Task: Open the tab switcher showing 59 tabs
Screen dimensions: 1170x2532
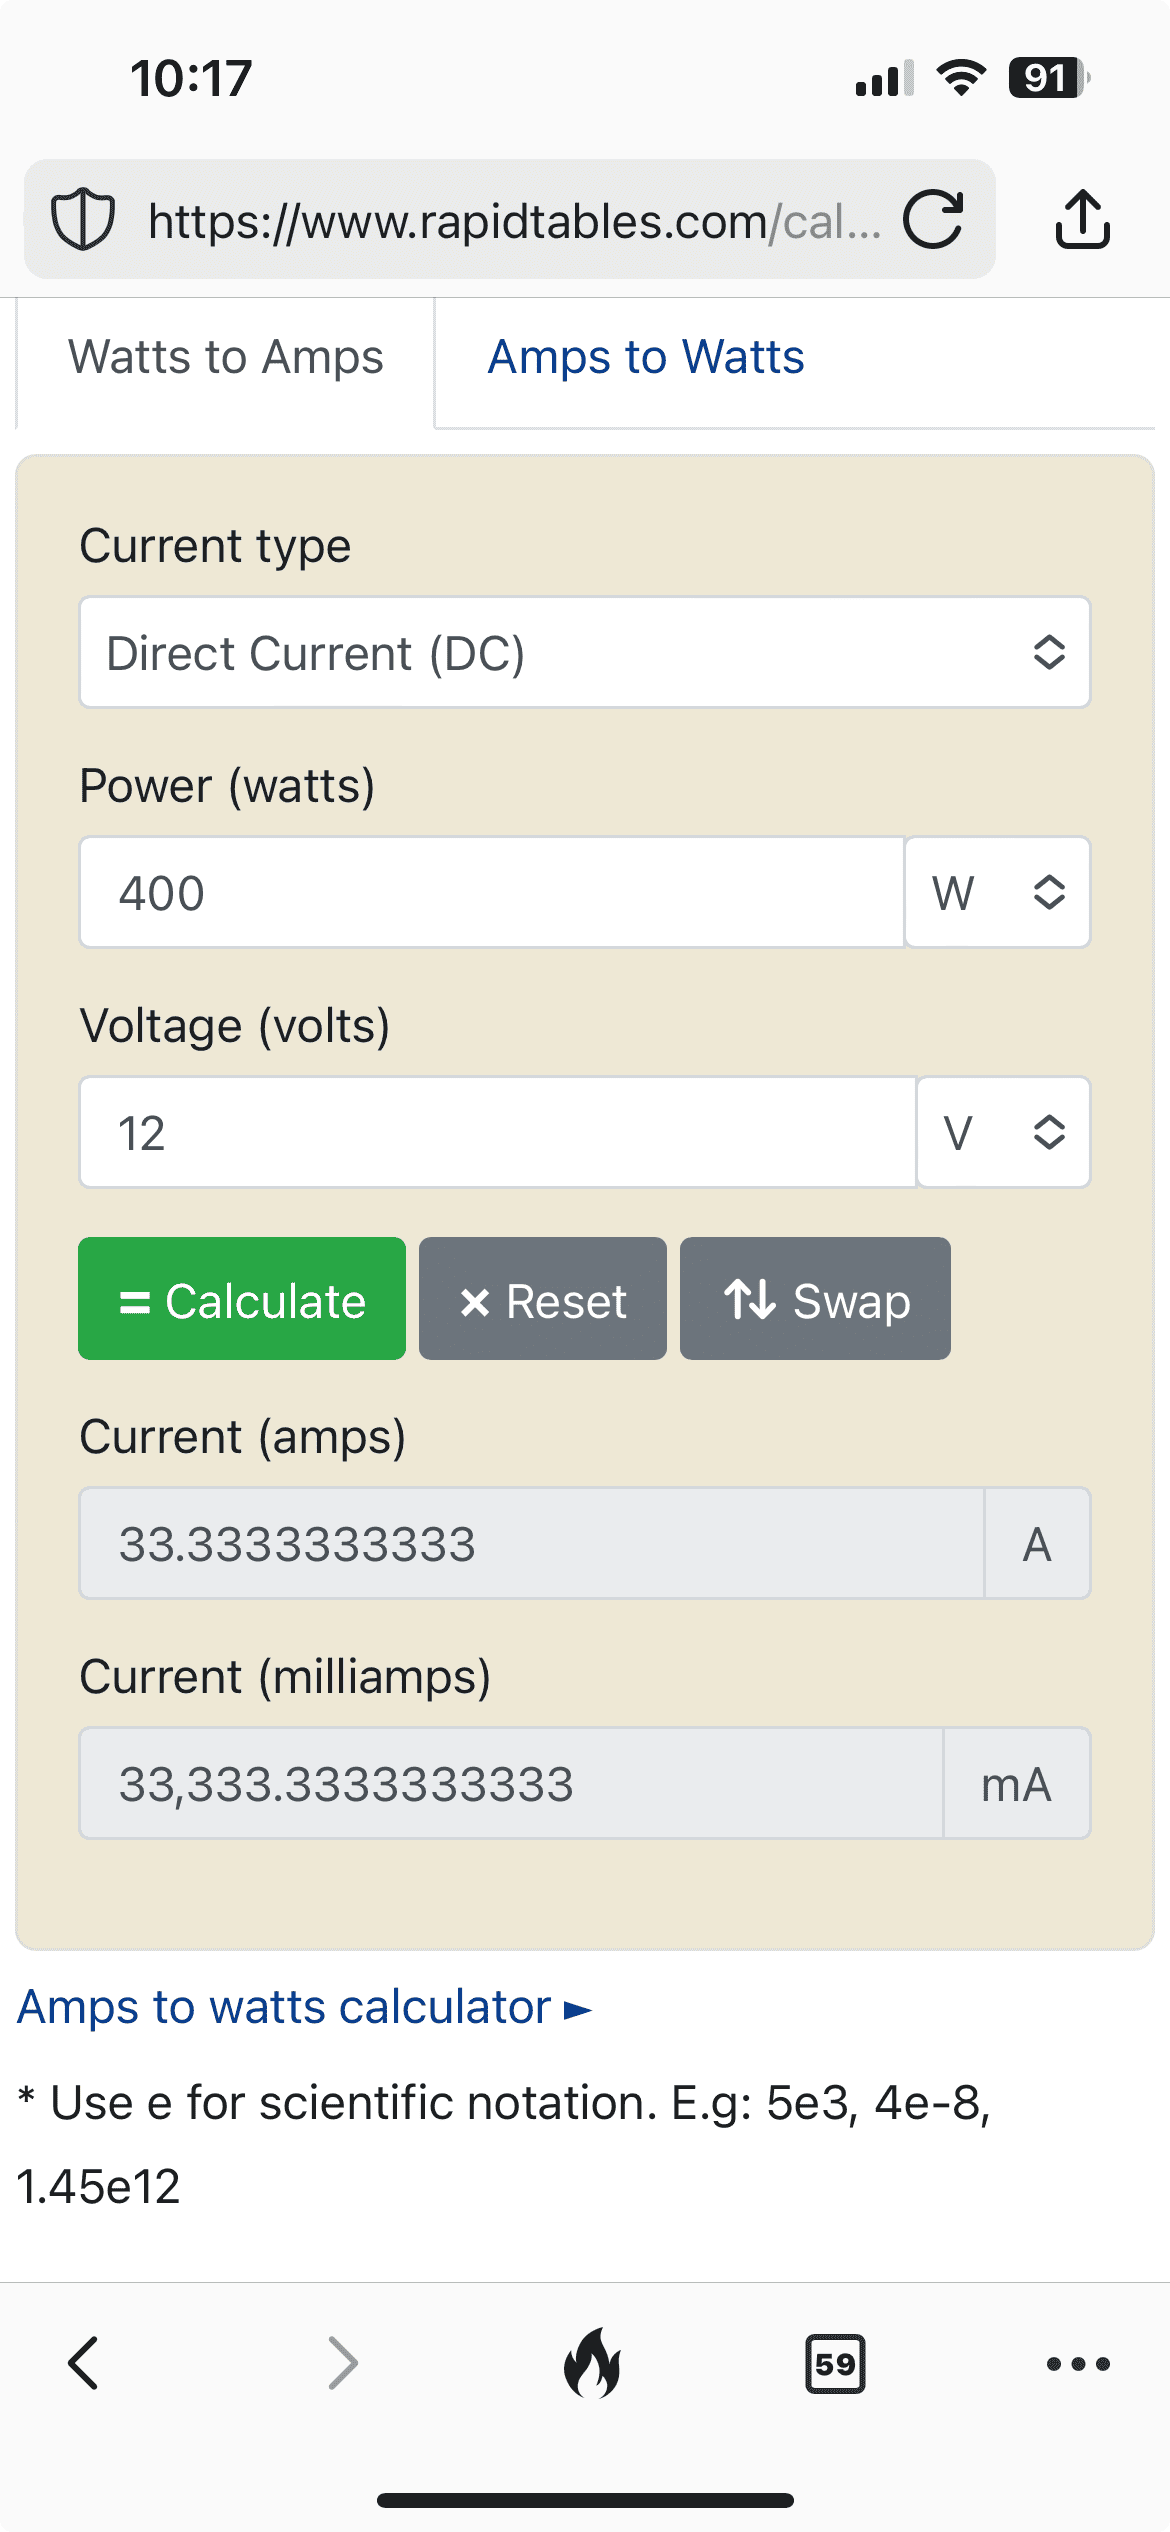Action: [835, 2364]
